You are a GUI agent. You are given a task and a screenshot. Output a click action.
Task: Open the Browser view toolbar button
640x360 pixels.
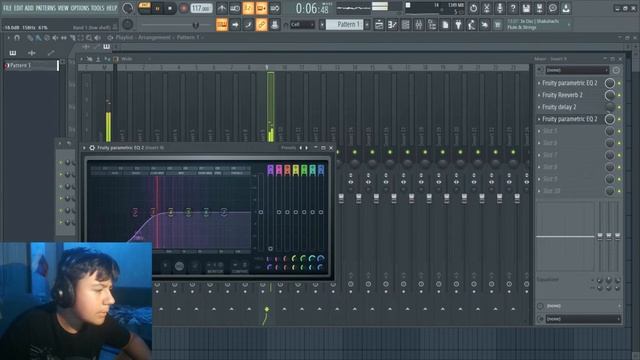click(x=432, y=25)
